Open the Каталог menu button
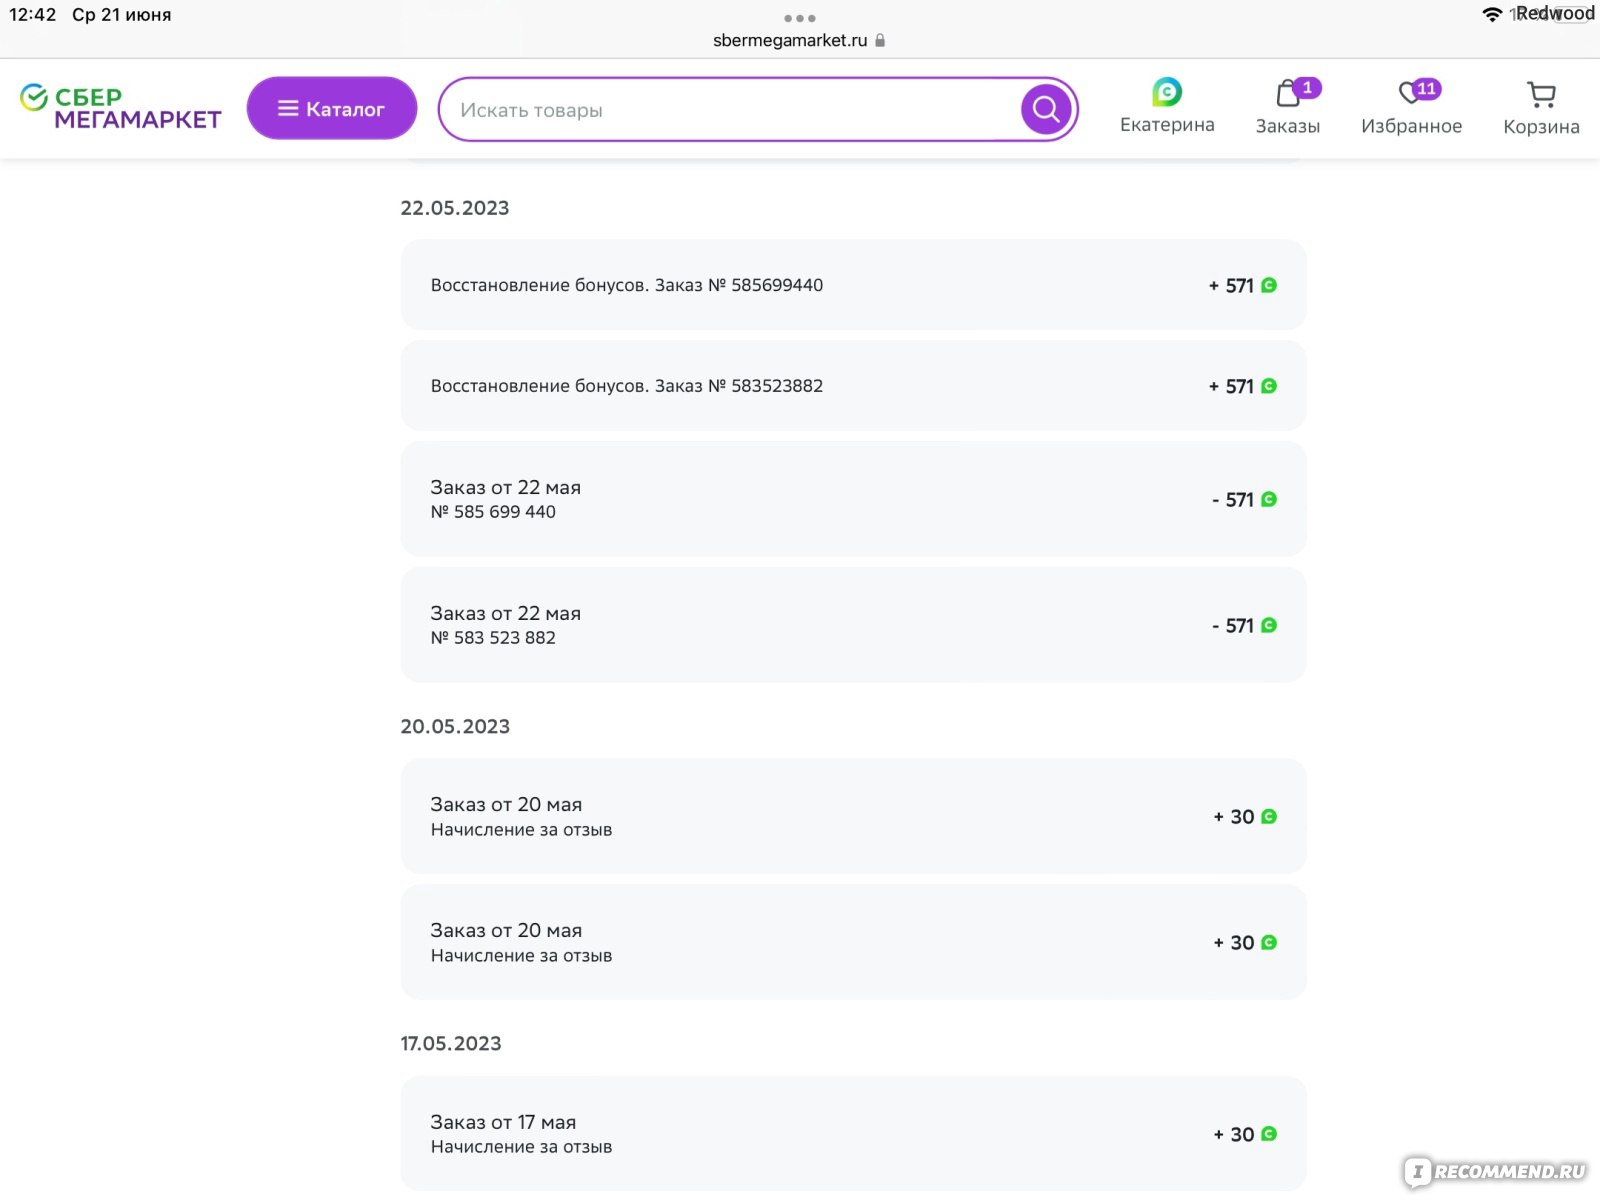 point(332,108)
